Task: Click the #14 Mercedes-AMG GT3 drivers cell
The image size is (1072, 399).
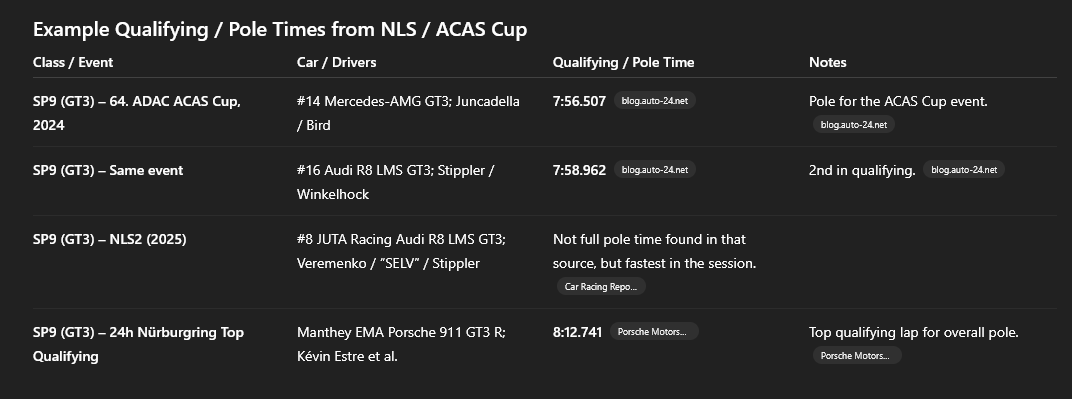Action: 408,113
